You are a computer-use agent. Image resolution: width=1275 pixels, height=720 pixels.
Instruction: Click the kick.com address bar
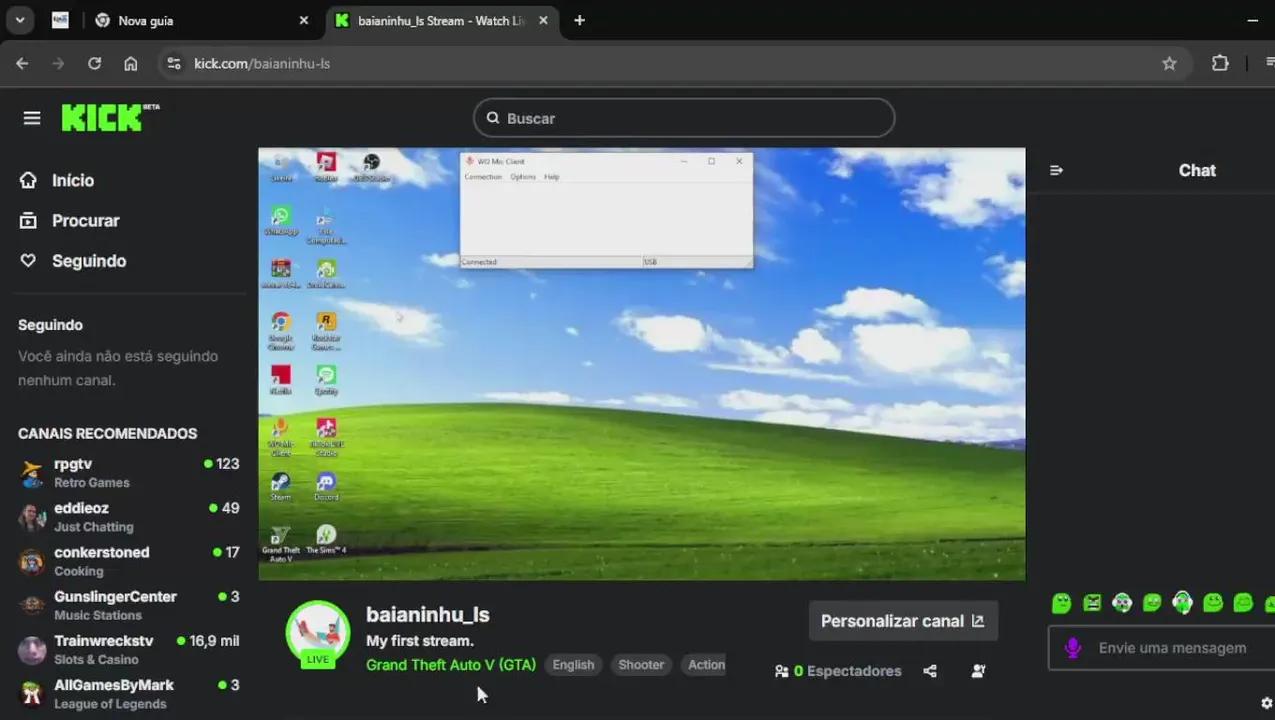[x=675, y=63]
